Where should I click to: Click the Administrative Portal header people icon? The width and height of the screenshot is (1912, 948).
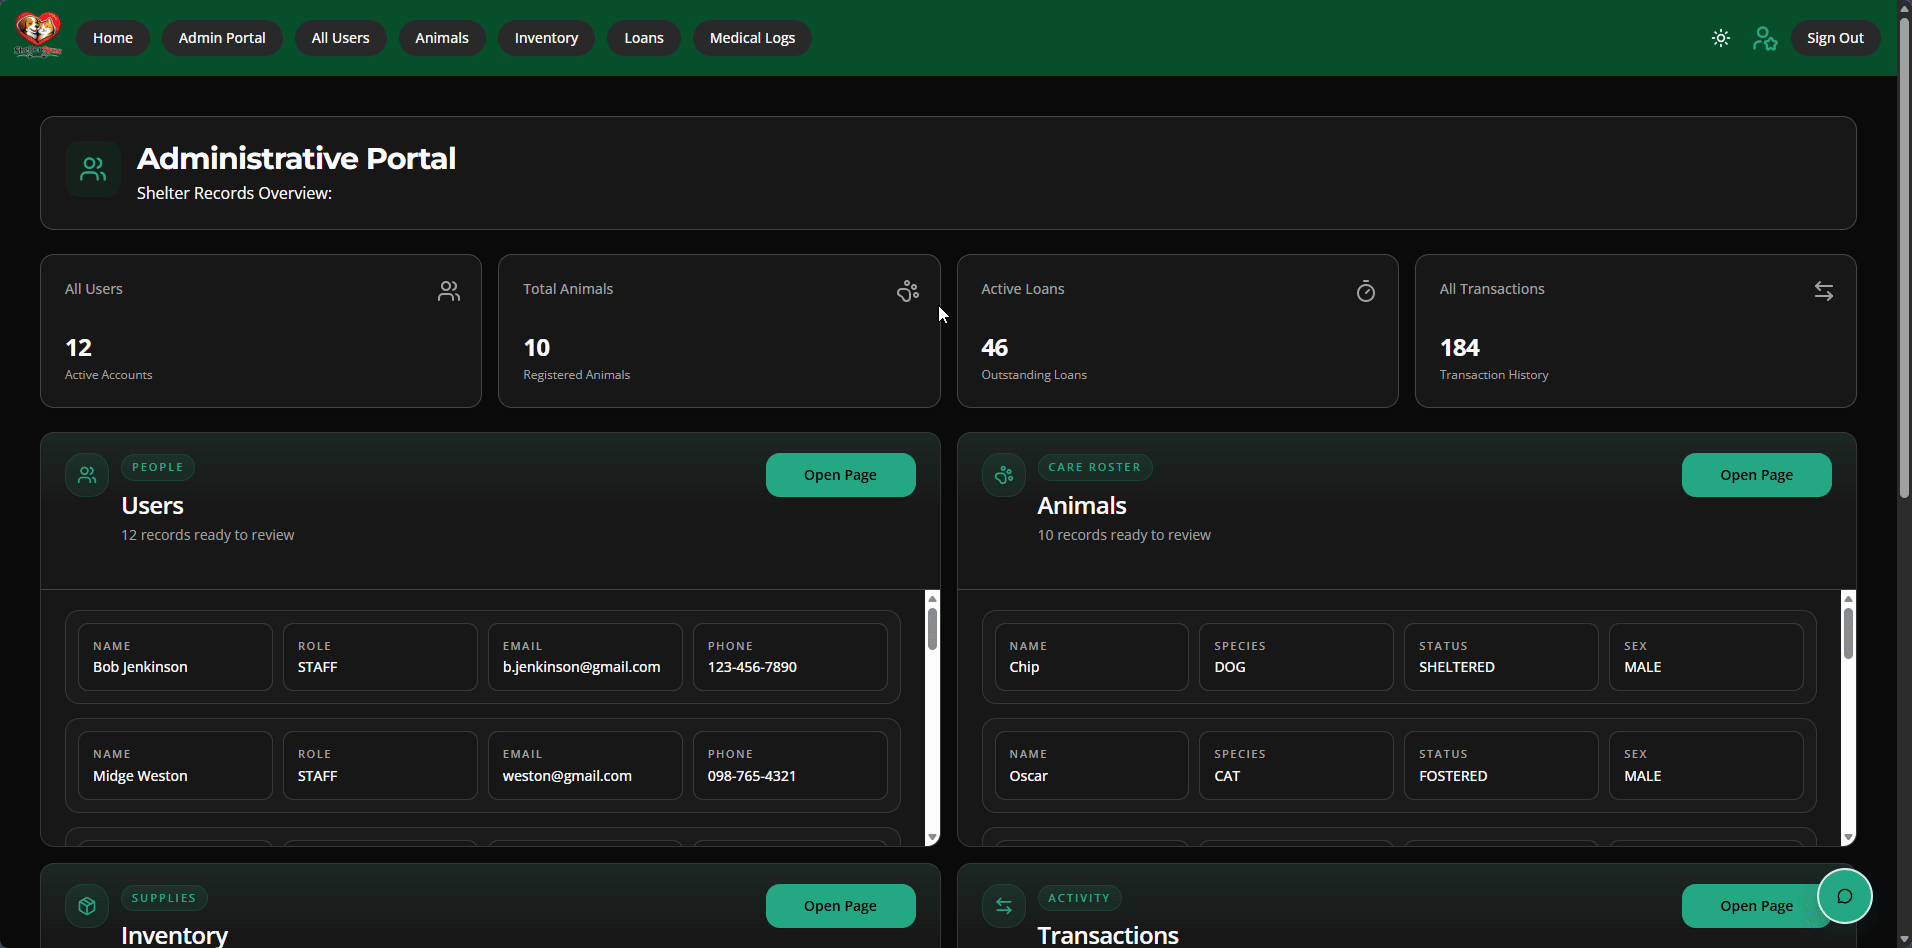(93, 169)
